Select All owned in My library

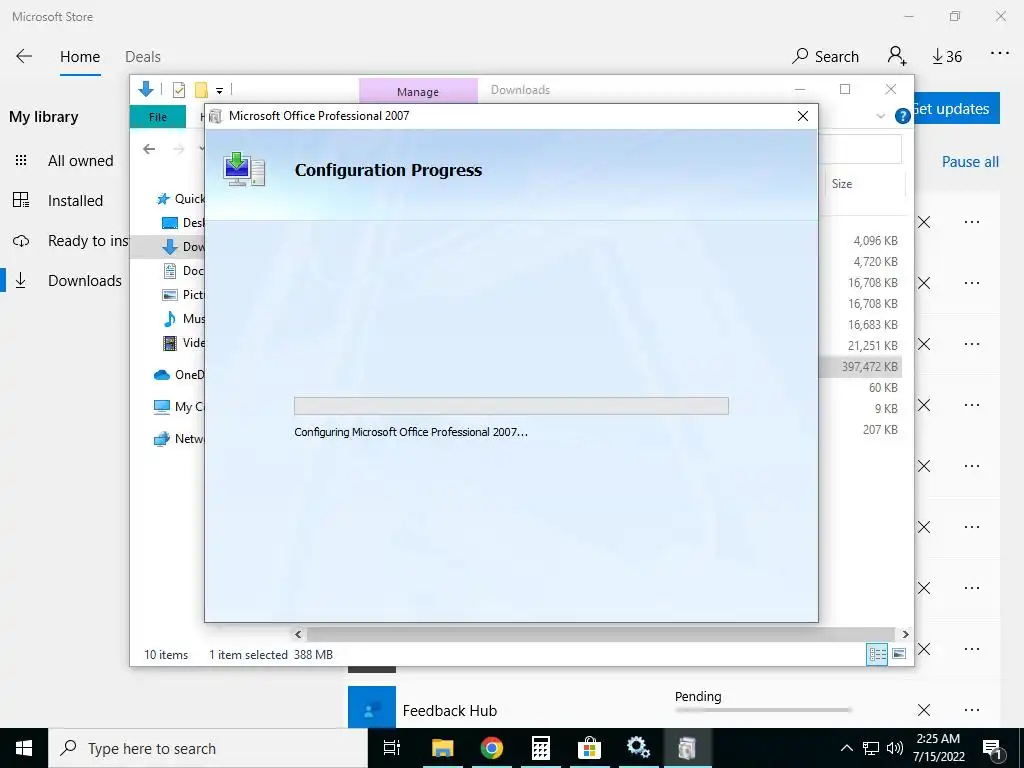point(64,161)
